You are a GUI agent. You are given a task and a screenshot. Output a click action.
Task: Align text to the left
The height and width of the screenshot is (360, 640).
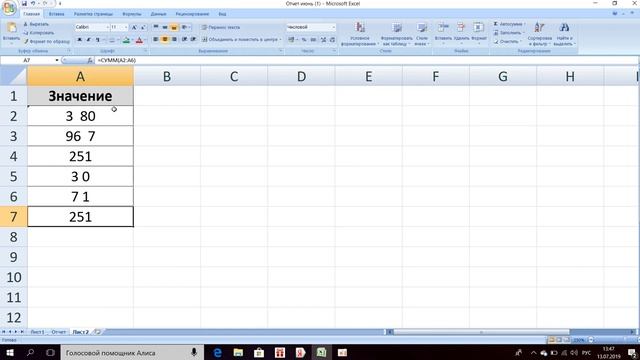point(156,40)
